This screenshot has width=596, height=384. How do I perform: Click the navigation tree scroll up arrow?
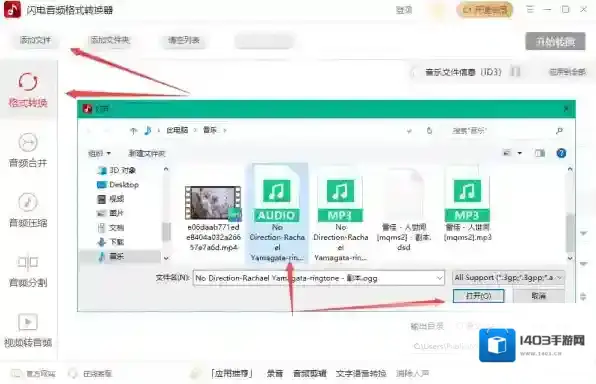[x=166, y=169]
